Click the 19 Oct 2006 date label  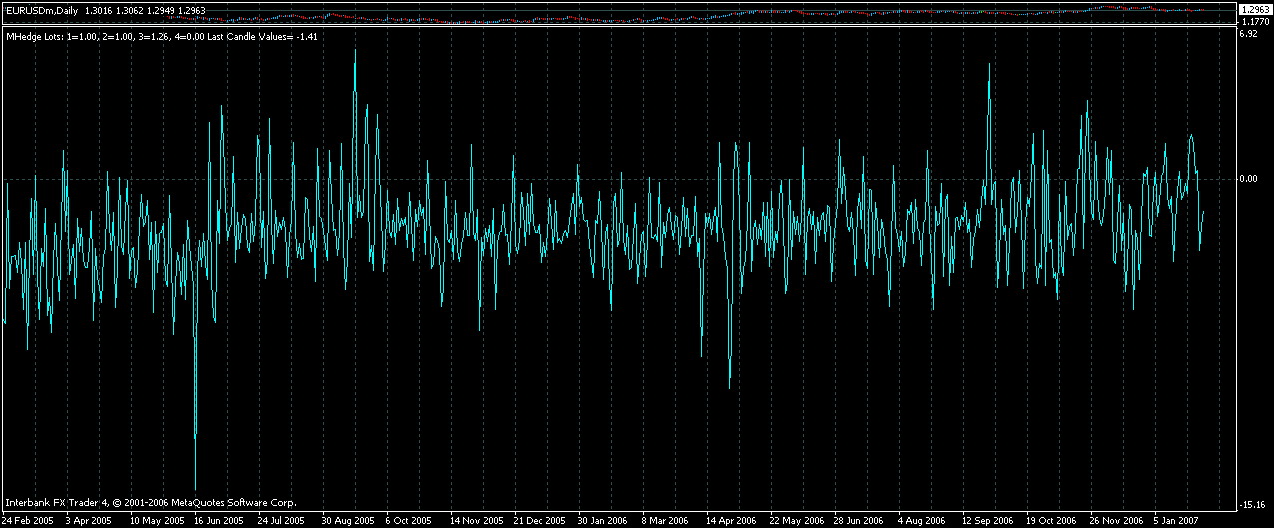click(1051, 520)
